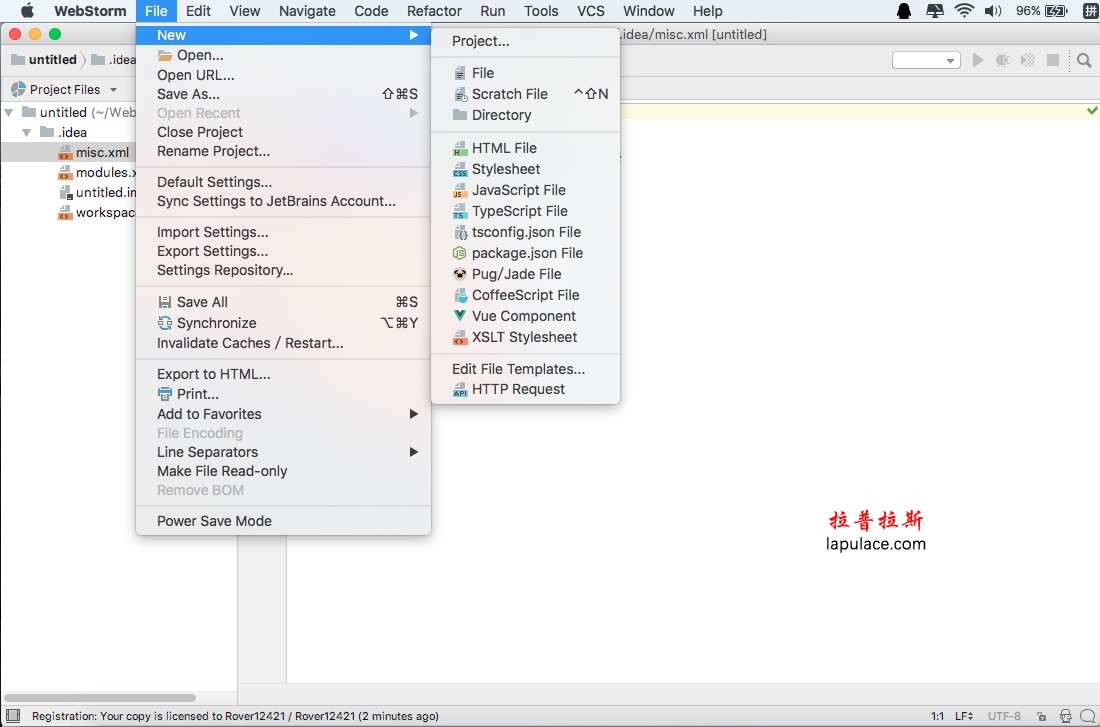Image resolution: width=1100 pixels, height=727 pixels.
Task: Click the Run play icon in toolbar
Action: point(977,60)
